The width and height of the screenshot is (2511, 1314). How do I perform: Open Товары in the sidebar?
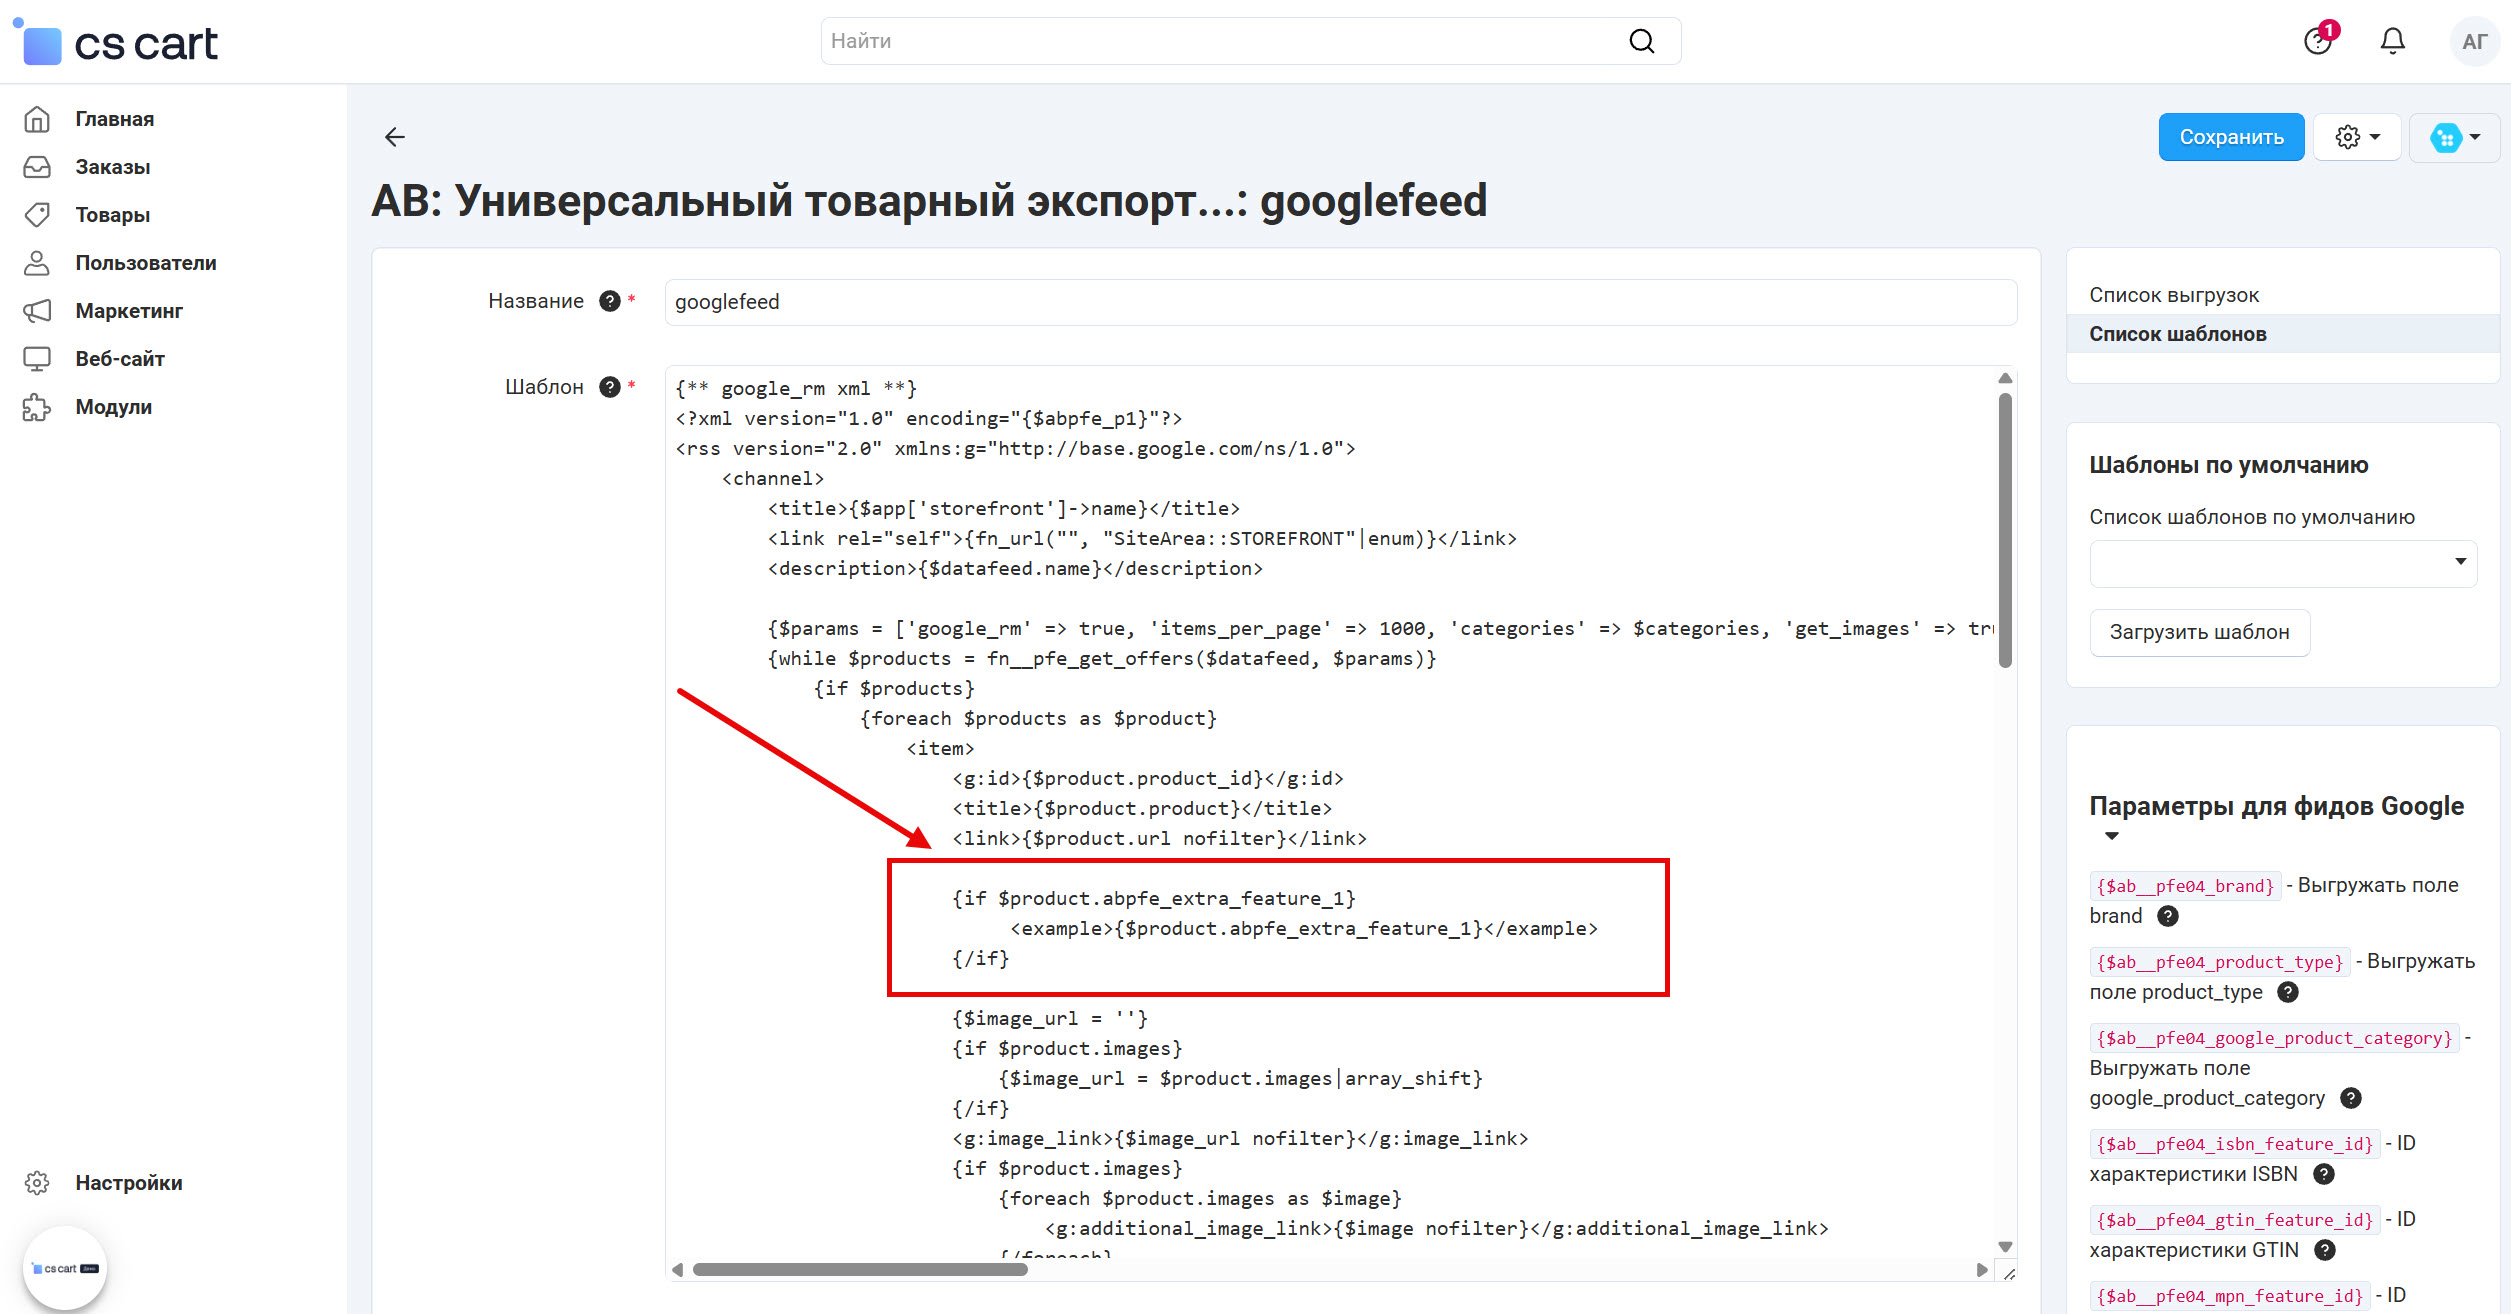(113, 215)
